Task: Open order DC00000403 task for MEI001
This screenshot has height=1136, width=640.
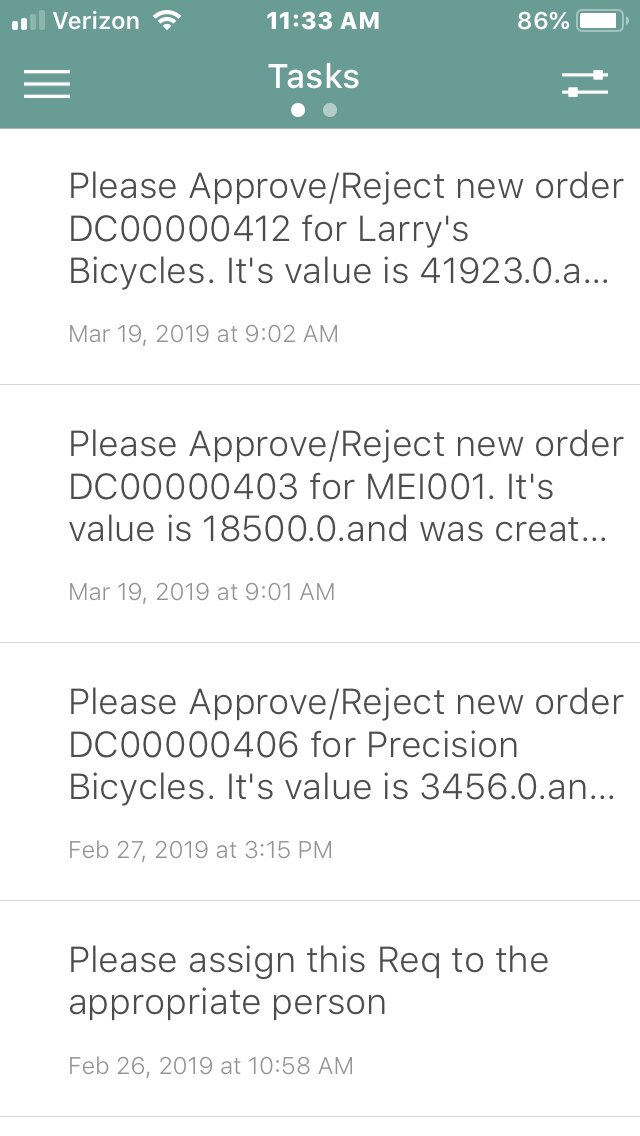Action: [x=345, y=487]
